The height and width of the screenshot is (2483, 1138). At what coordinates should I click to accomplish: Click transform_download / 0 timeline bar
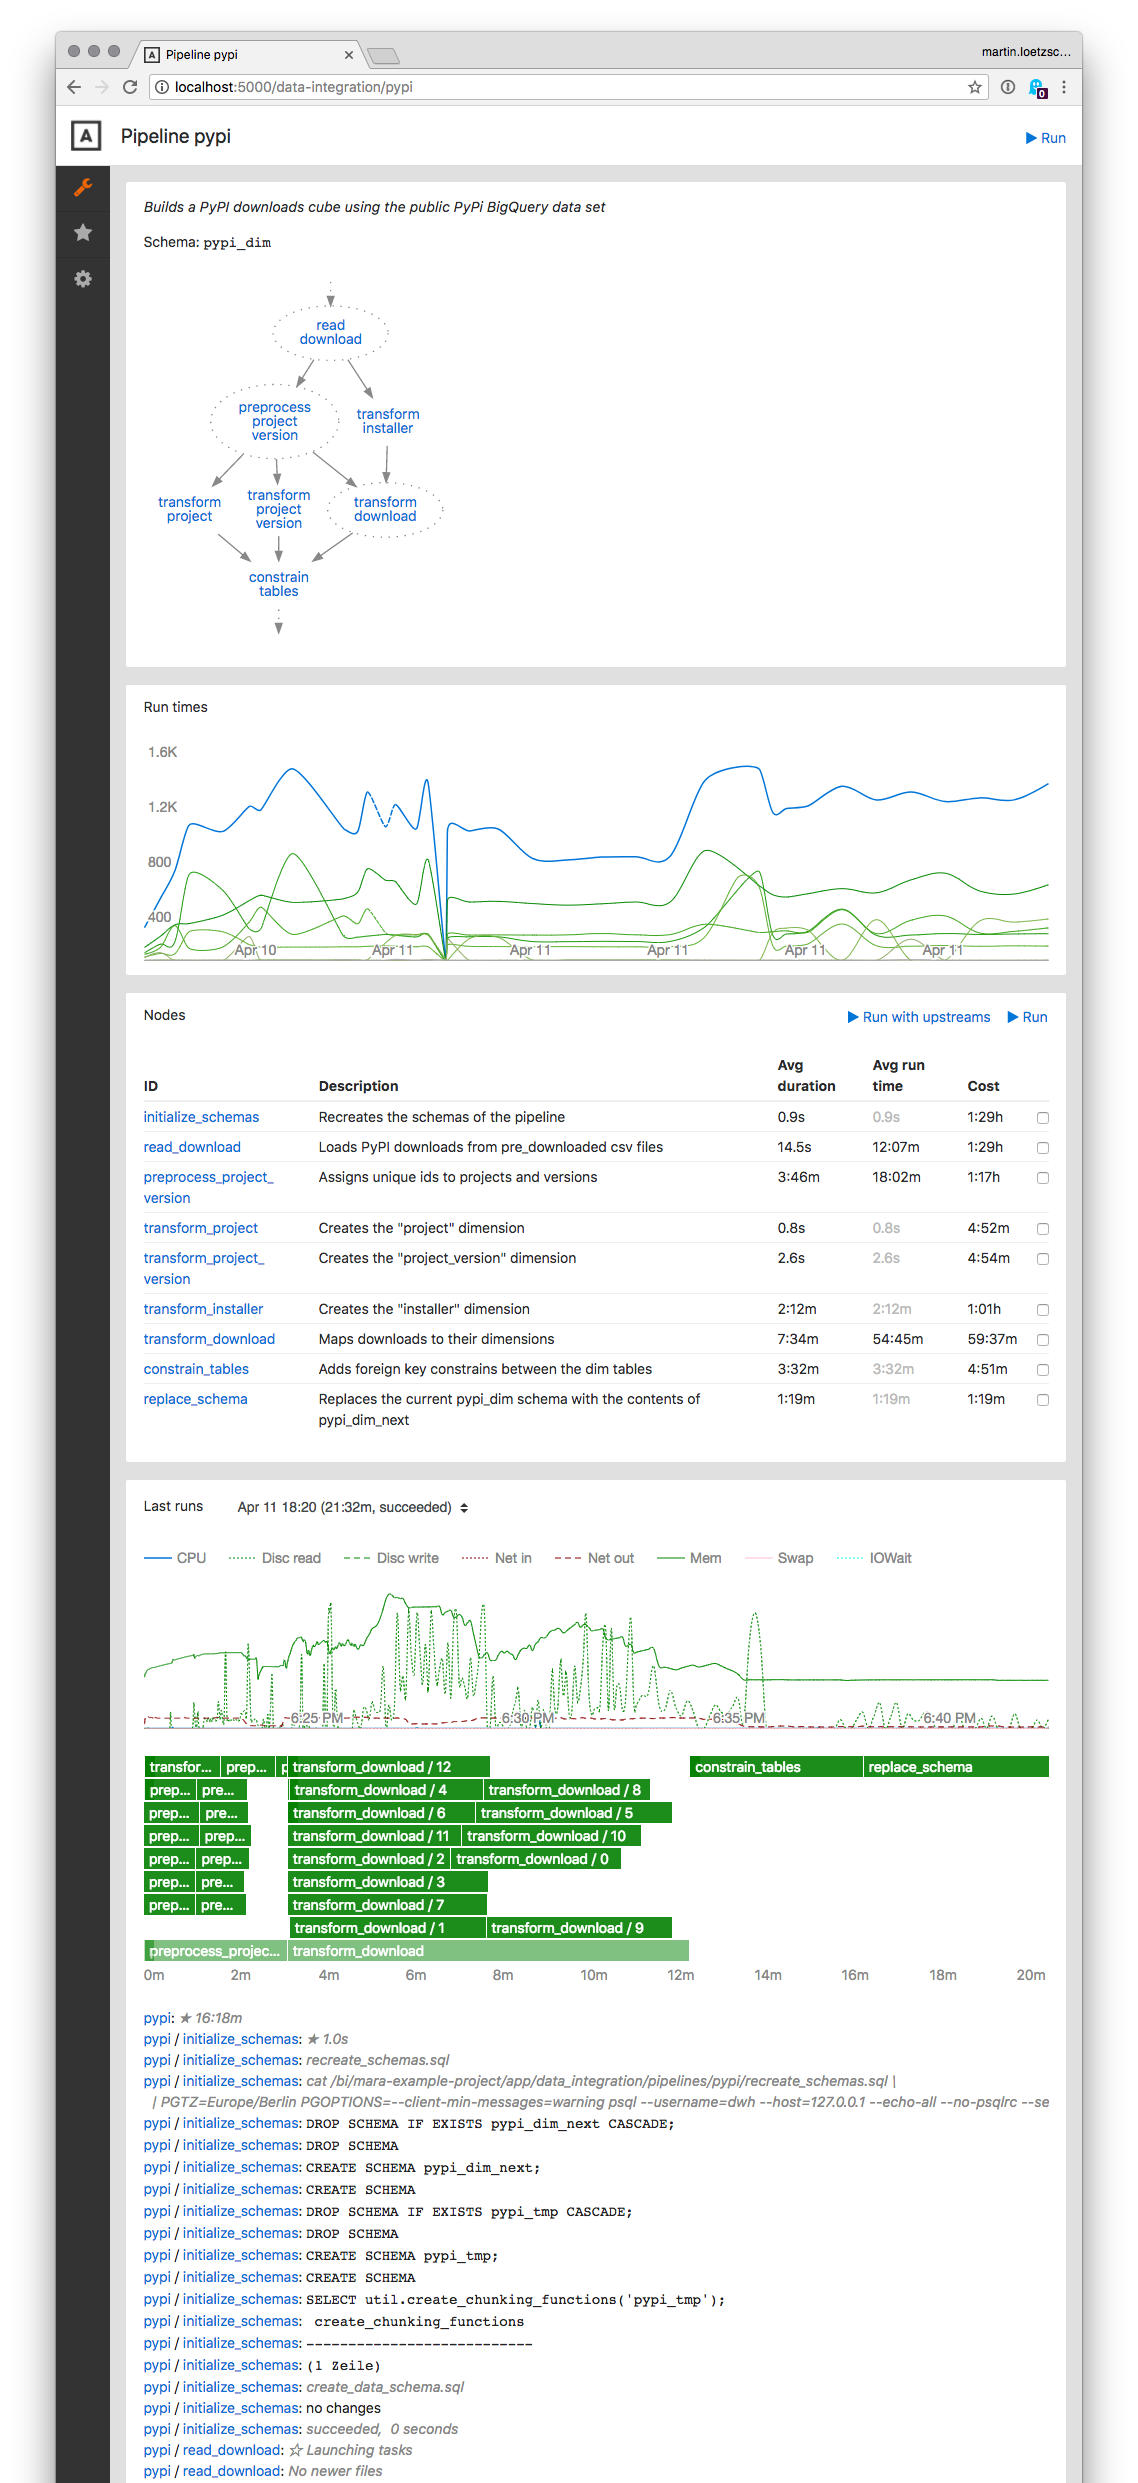tap(536, 1859)
